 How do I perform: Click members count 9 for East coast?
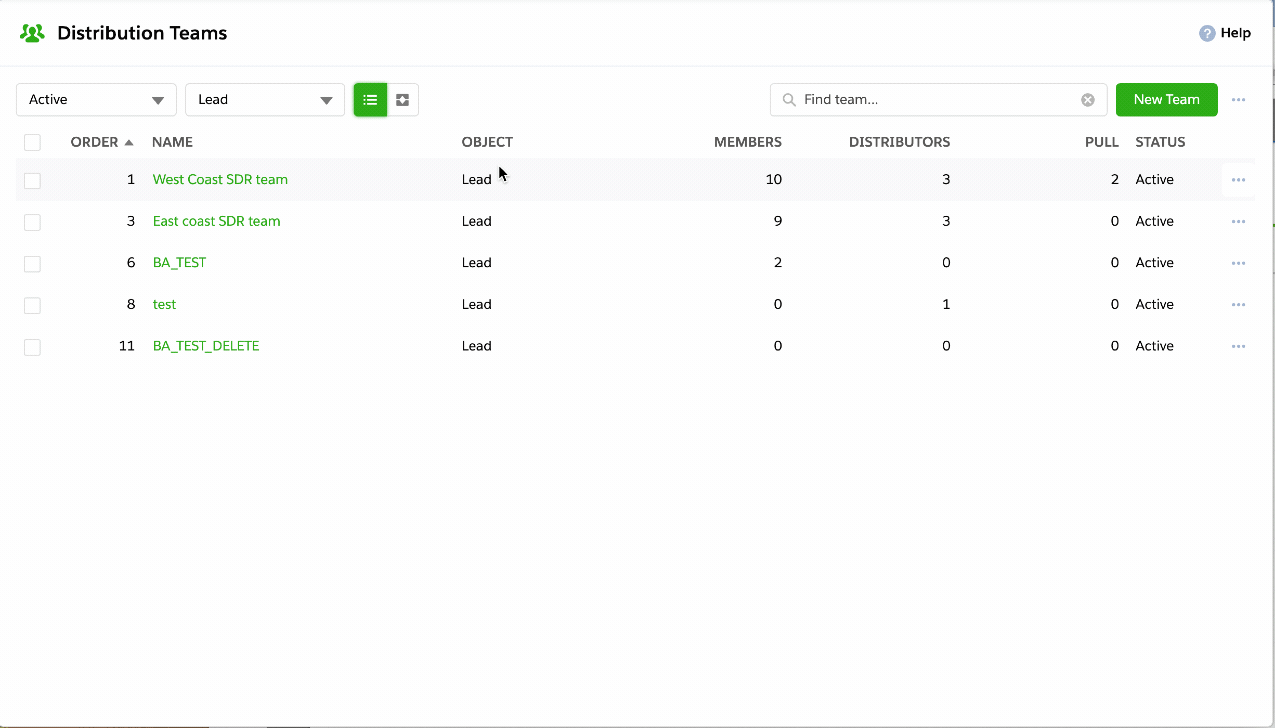(778, 221)
